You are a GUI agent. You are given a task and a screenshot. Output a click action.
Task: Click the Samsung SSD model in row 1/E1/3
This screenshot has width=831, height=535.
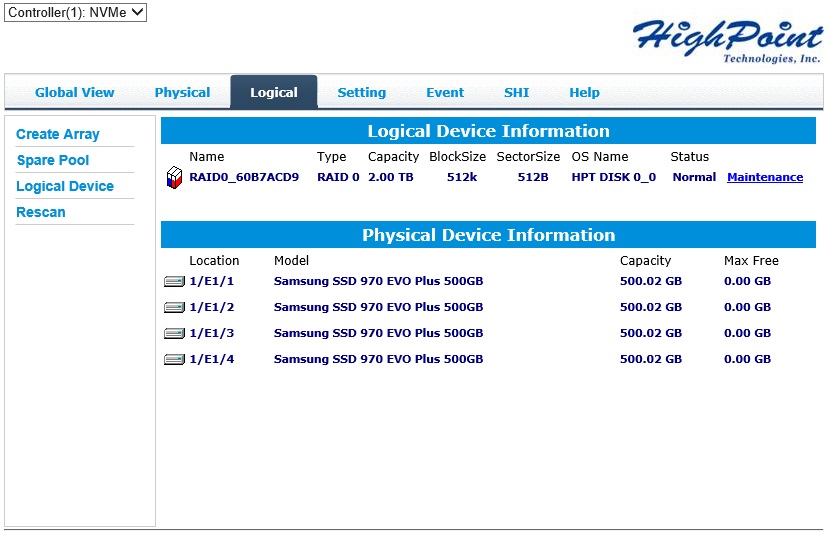[x=378, y=333]
